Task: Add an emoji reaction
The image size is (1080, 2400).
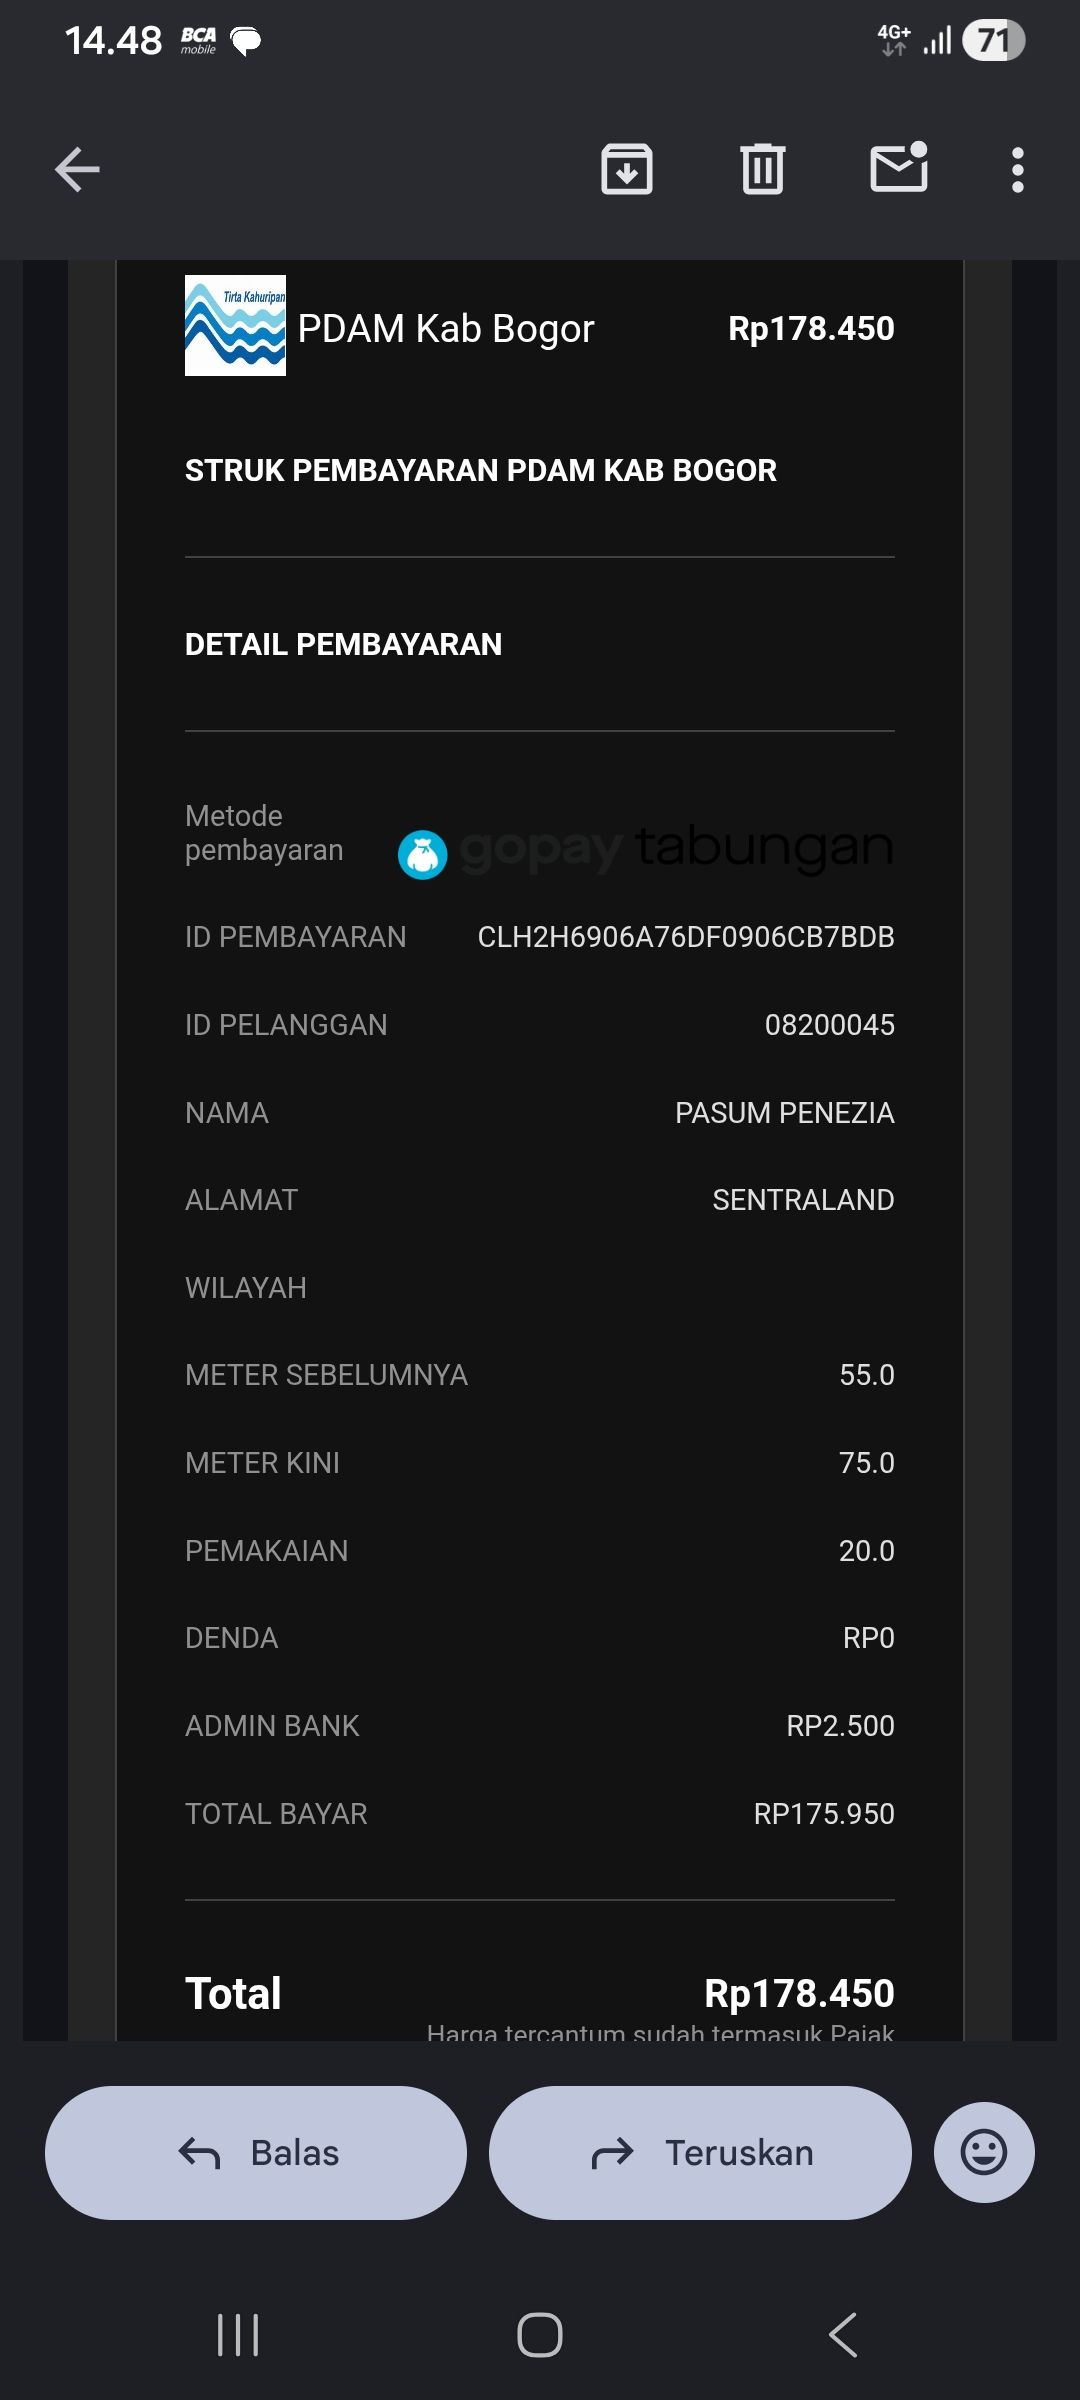Action: 984,2152
